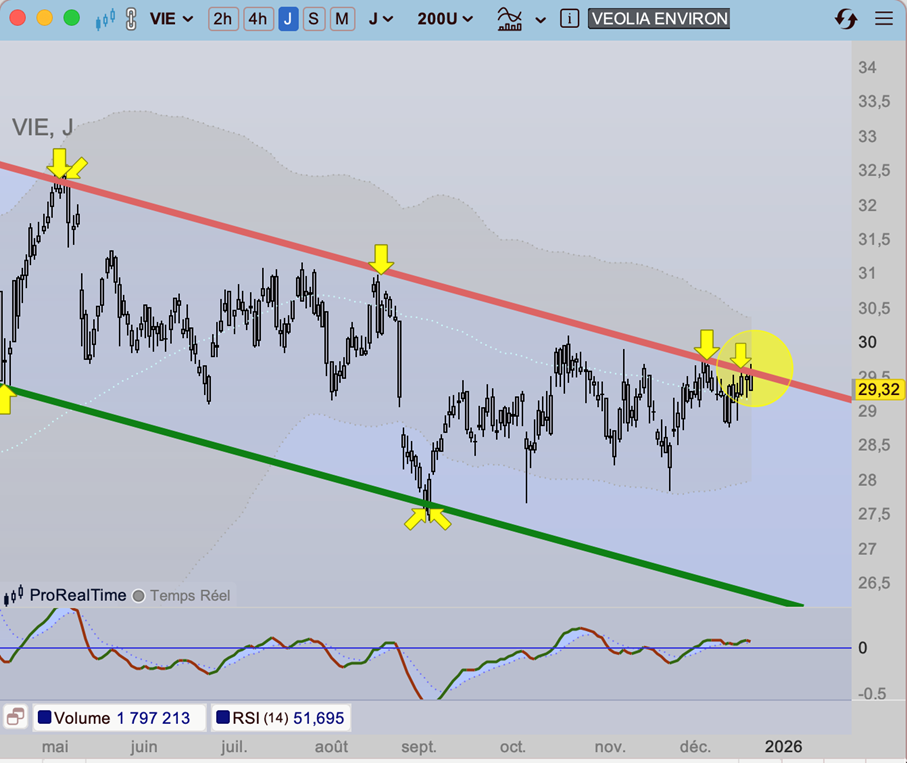Select the weekly S timeframe
907x763 pixels.
click(314, 19)
